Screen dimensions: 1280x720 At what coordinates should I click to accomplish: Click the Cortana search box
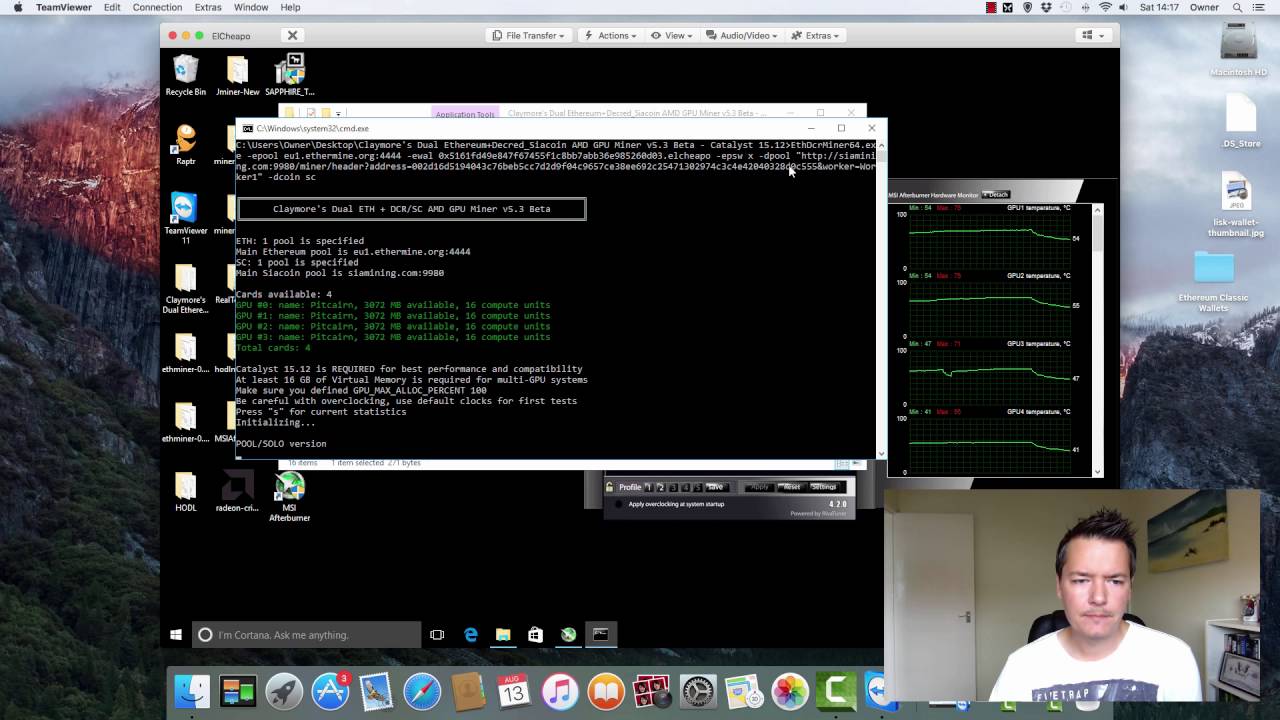pos(307,635)
